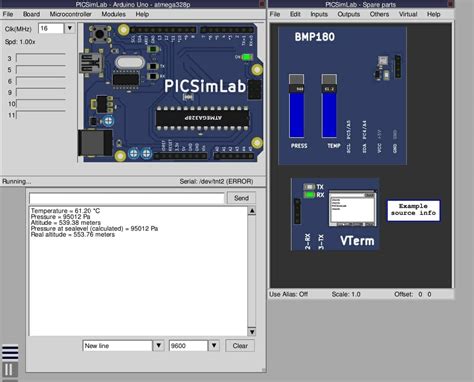
Task: Click the Spd: 1.00x speed label
Action: tap(20, 42)
